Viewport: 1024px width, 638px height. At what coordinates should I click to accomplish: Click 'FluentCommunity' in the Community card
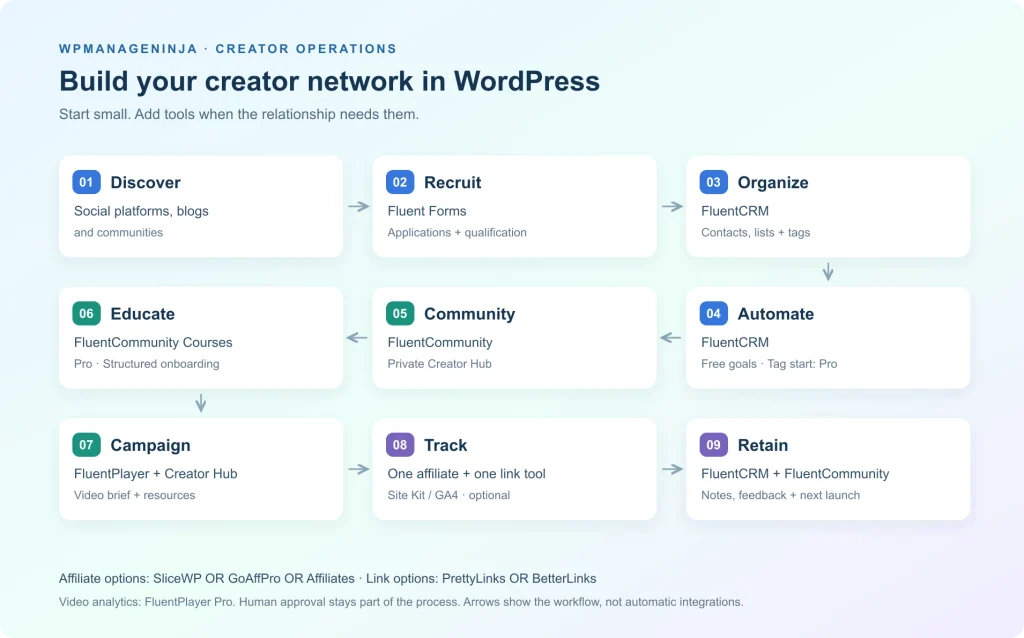click(x=440, y=342)
